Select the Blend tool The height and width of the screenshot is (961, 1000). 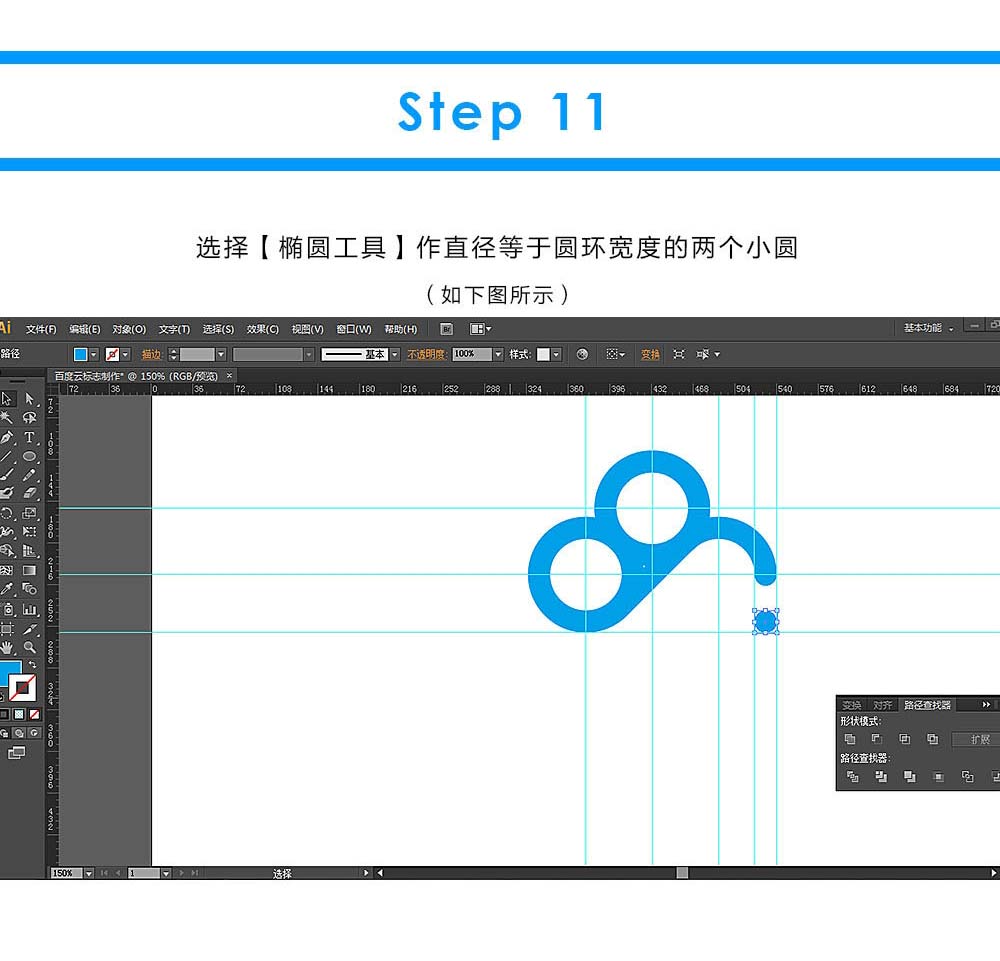(x=29, y=589)
